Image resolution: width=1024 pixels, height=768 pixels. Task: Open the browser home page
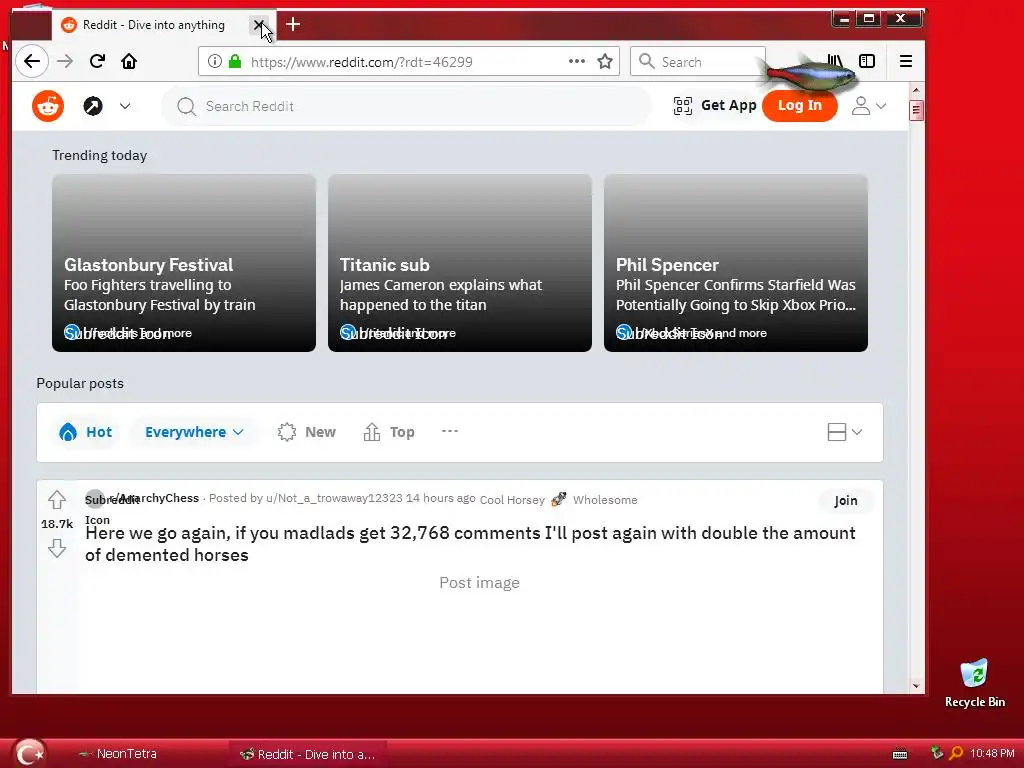point(129,61)
